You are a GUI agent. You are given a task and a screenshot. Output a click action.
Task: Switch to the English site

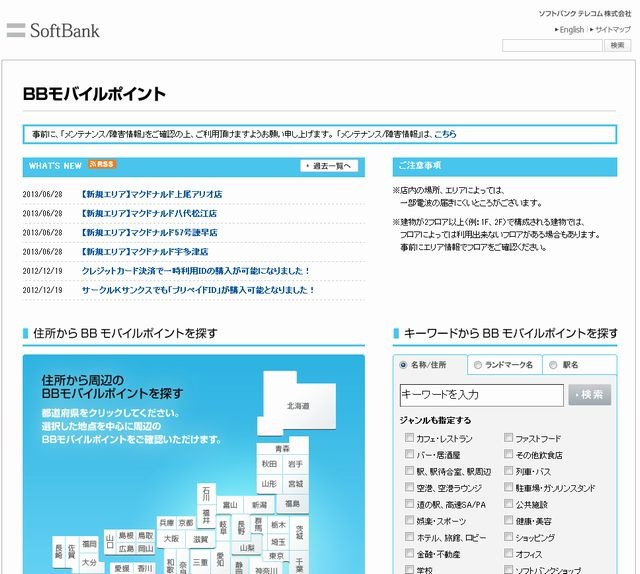[x=570, y=30]
